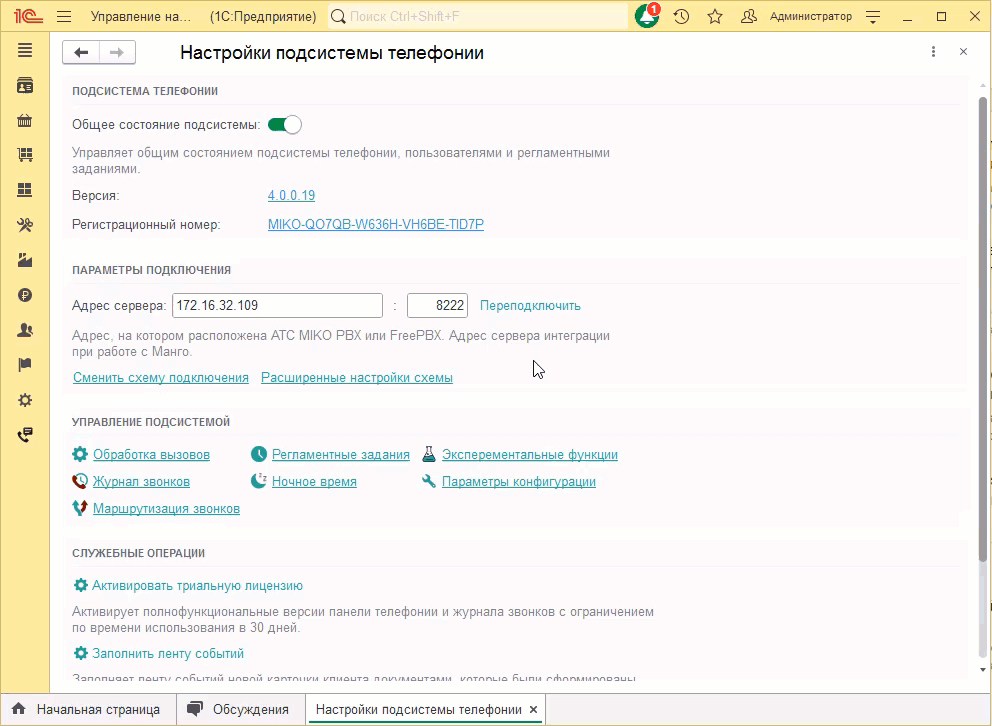The height and width of the screenshot is (726, 992).
Task: Select the production factory icon in sidebar
Action: click(25, 260)
